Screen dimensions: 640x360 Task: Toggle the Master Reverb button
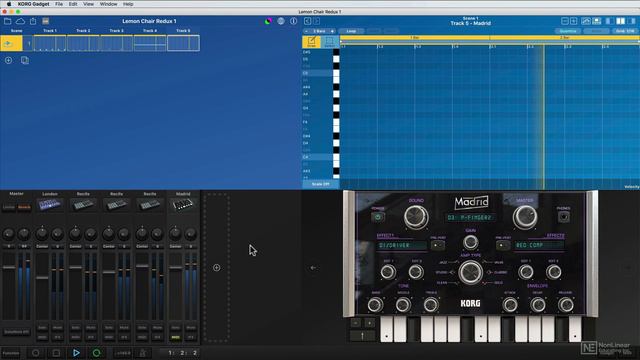point(24,207)
